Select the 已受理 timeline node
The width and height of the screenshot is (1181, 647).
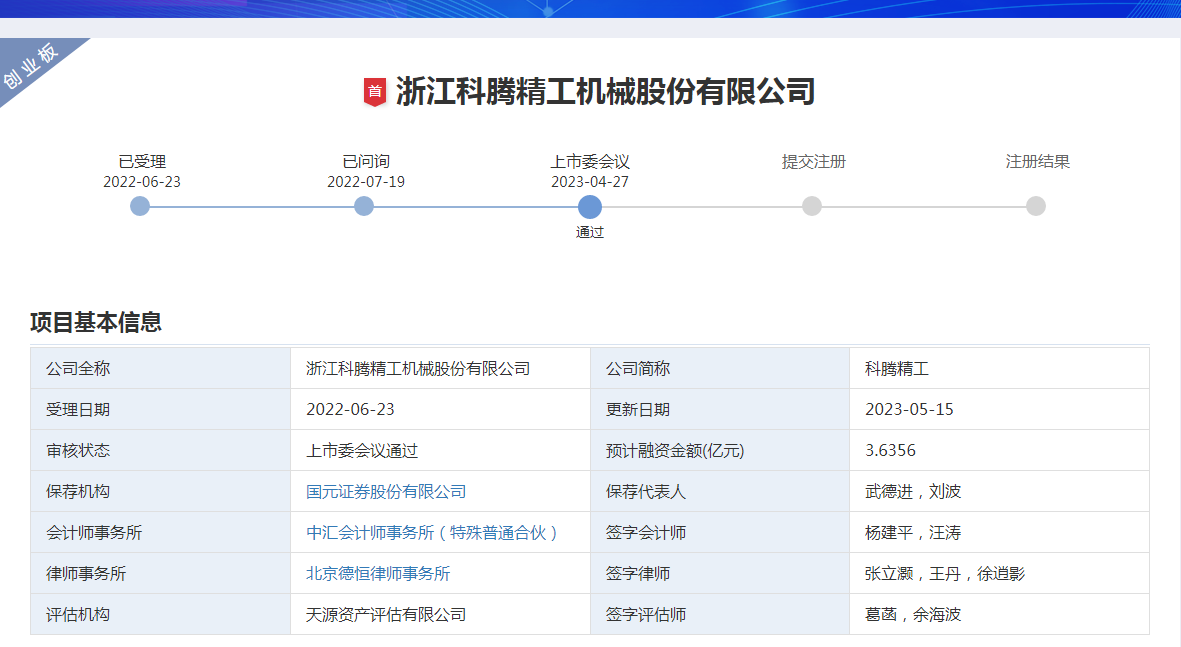[140, 206]
